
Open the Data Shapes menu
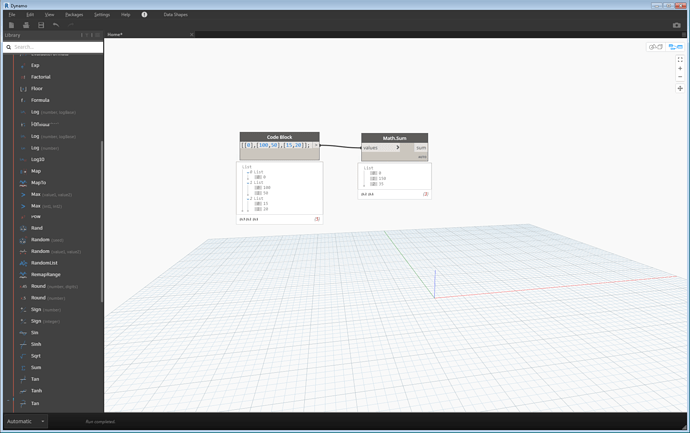point(176,15)
